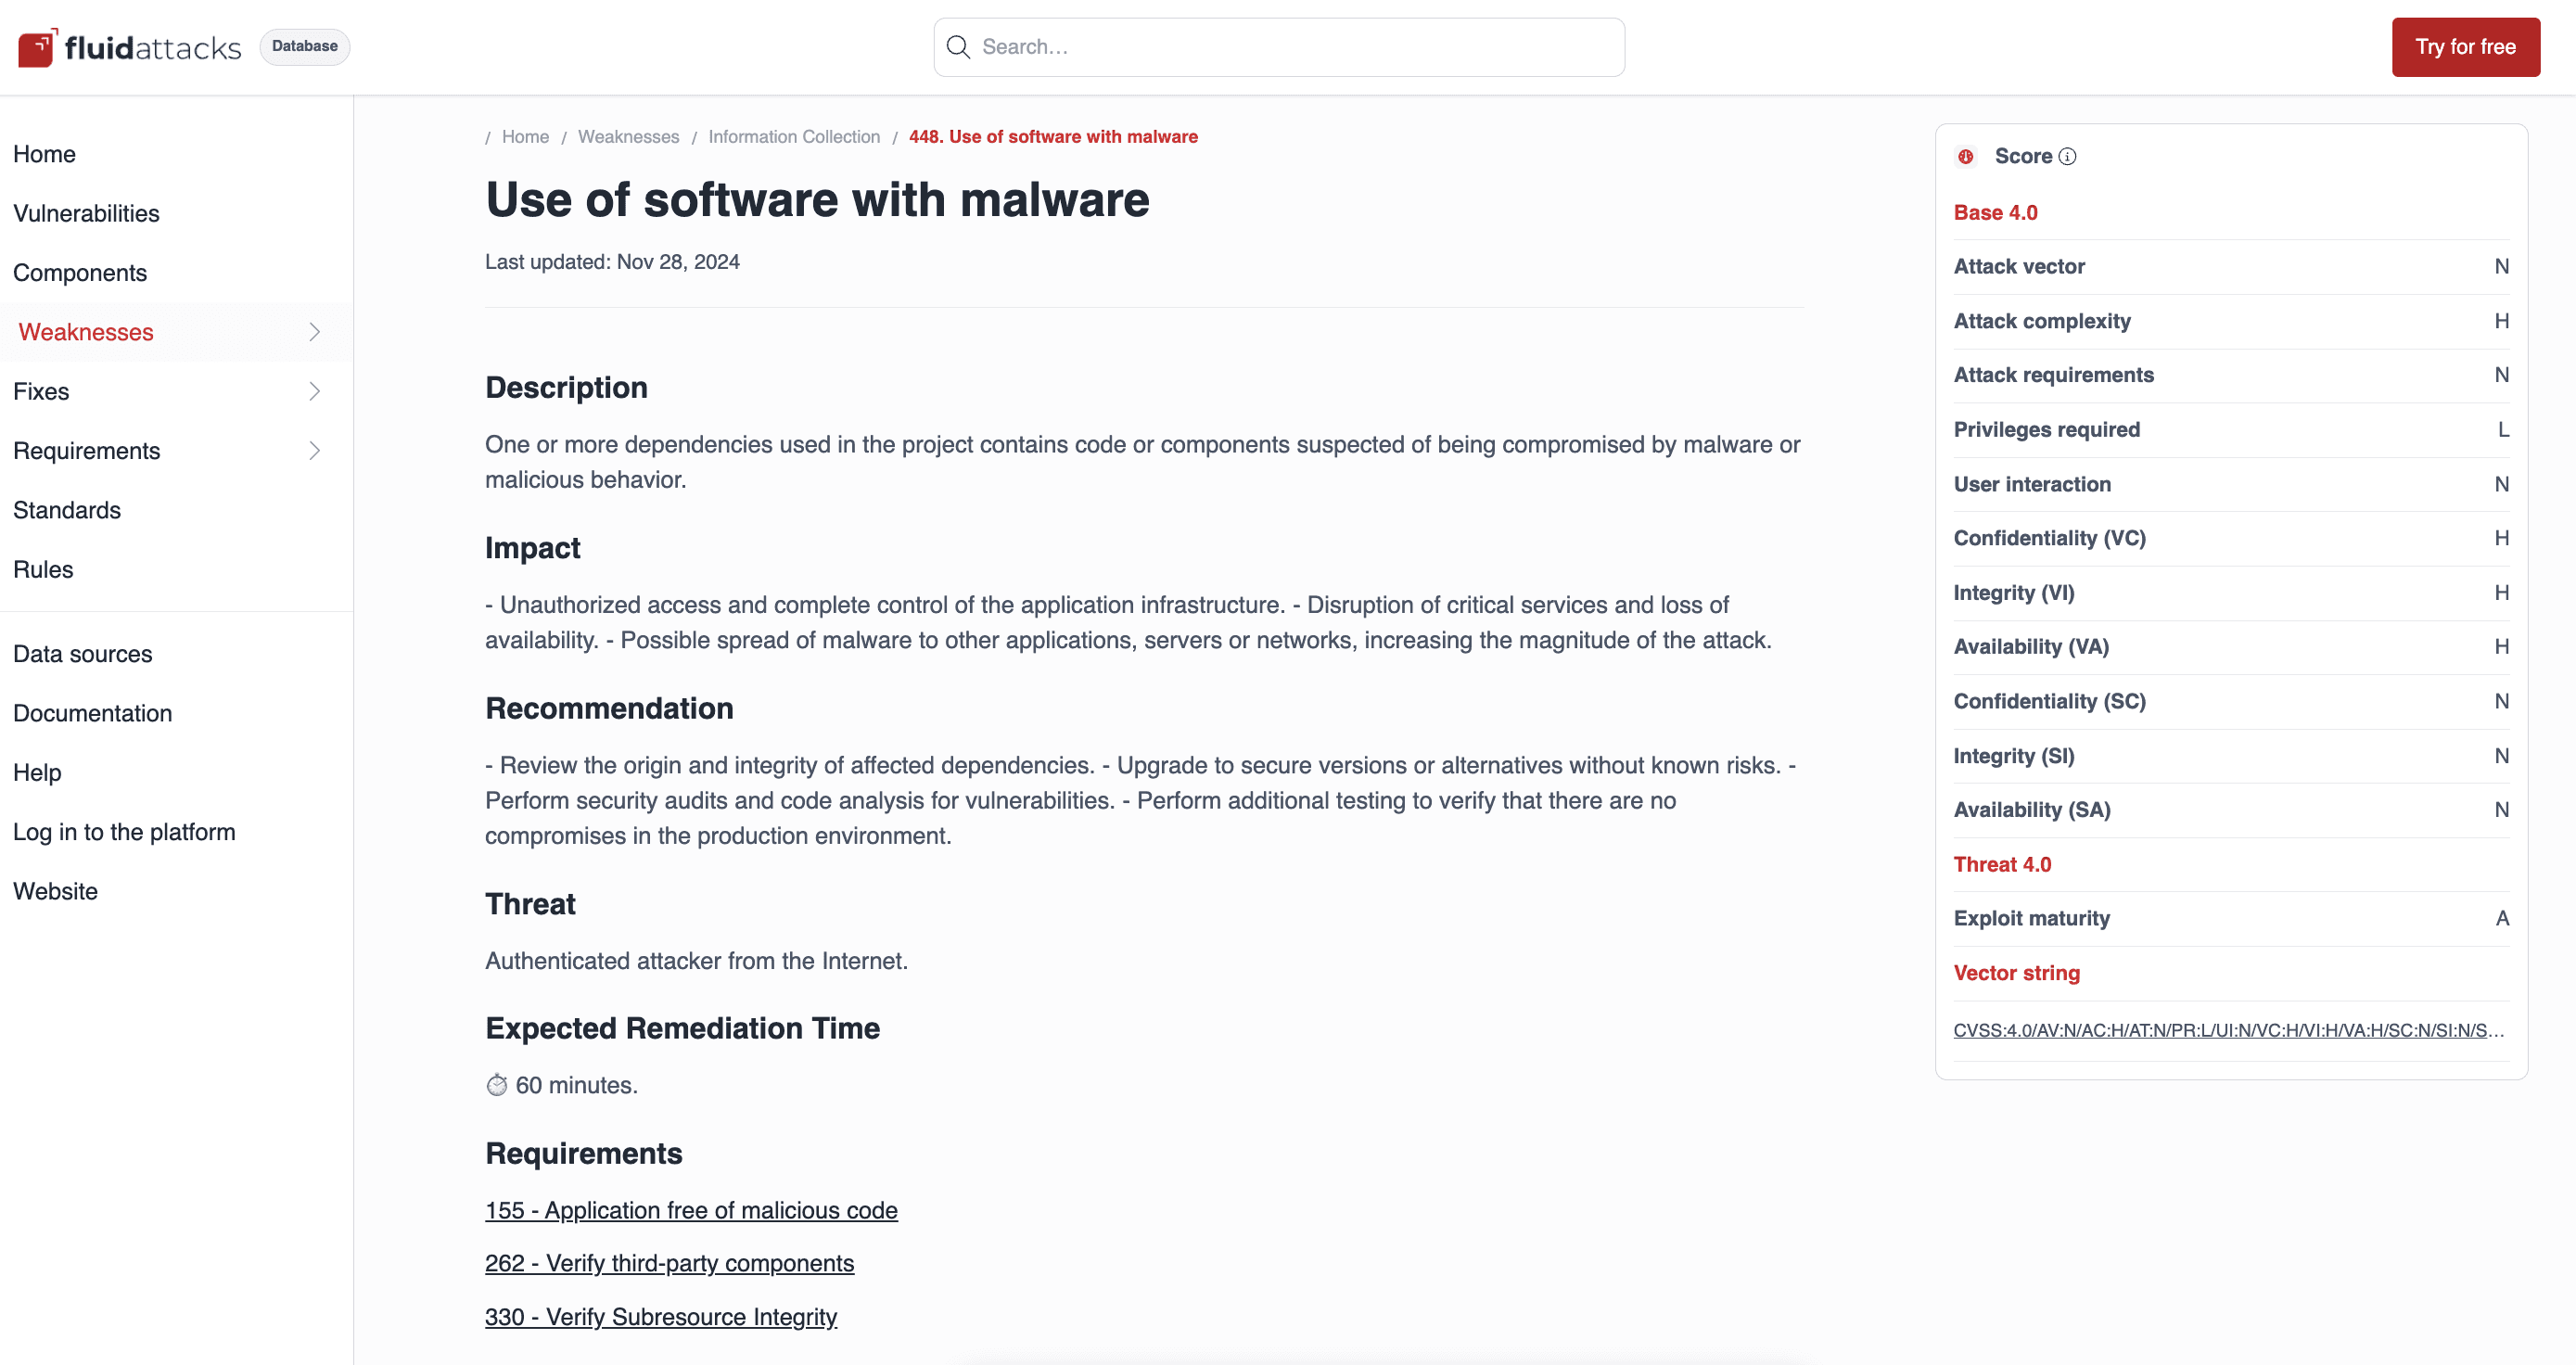Click the stopwatch icon beside 60 minutes
This screenshot has height=1365, width=2576.
pos(497,1085)
